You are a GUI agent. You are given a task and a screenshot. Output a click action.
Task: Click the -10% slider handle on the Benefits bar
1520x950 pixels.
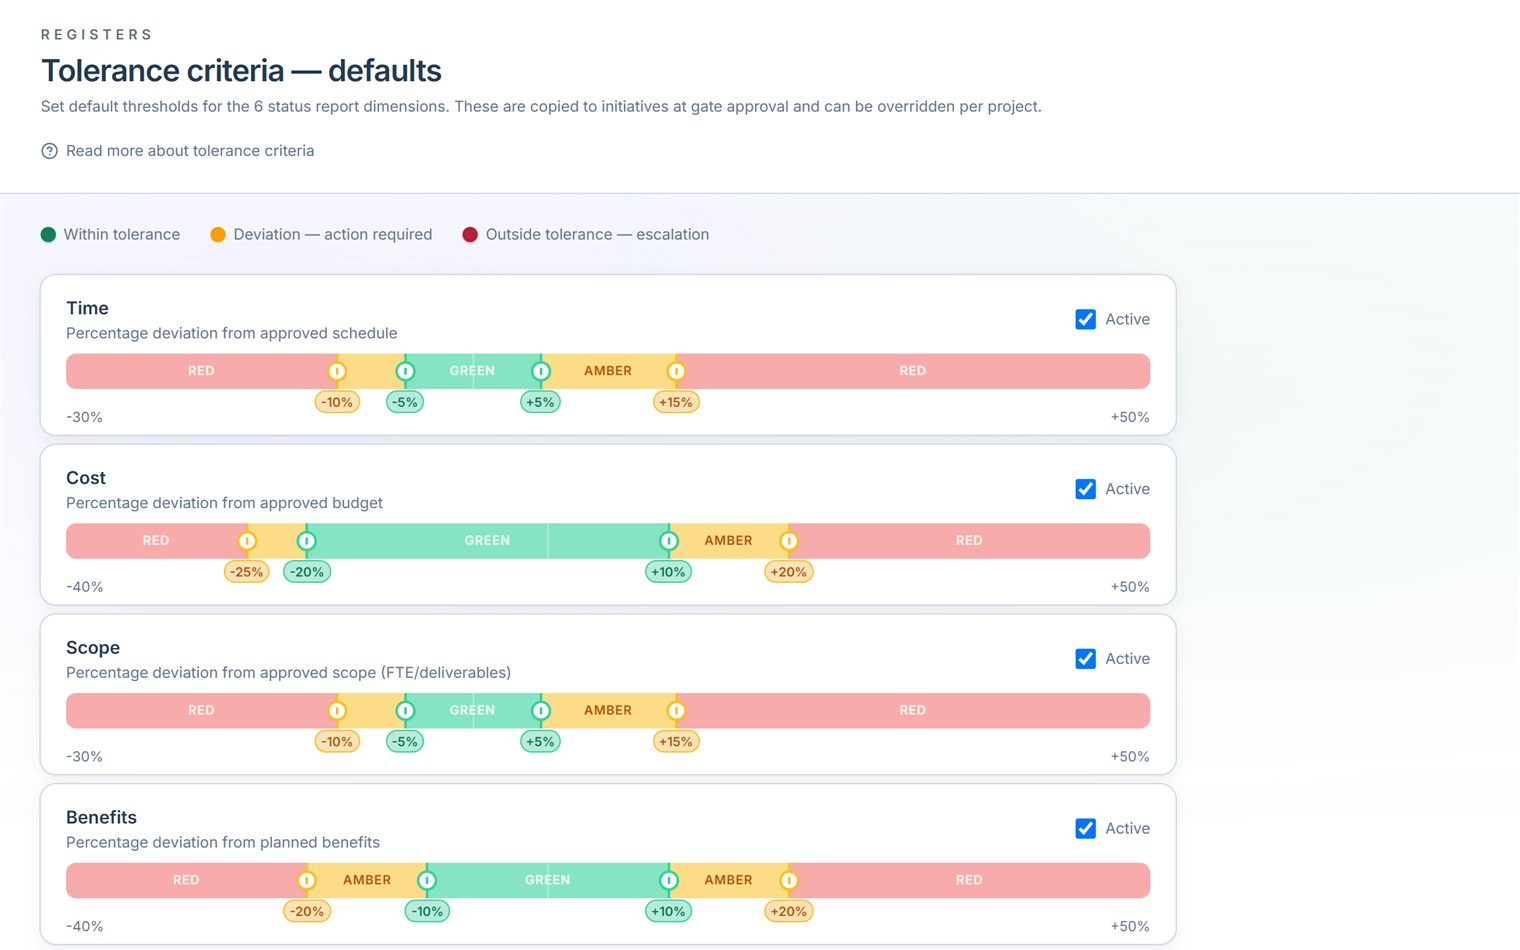pos(427,881)
